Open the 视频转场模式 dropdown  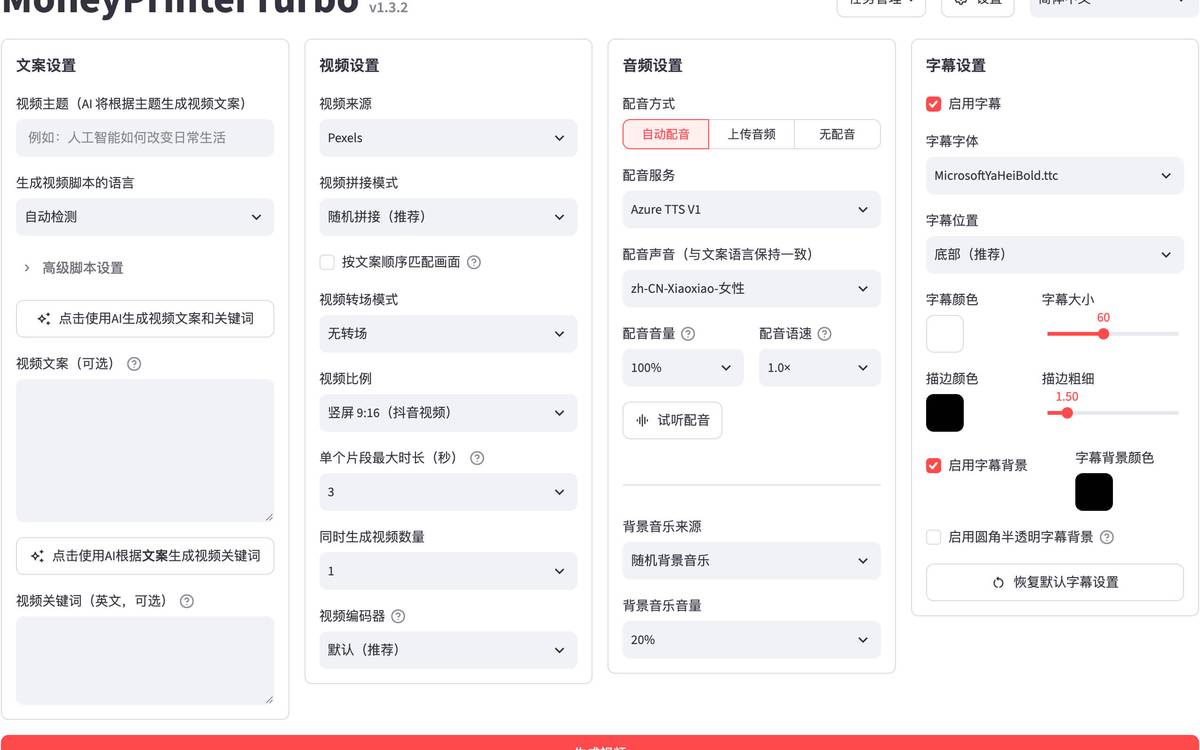[x=448, y=333]
